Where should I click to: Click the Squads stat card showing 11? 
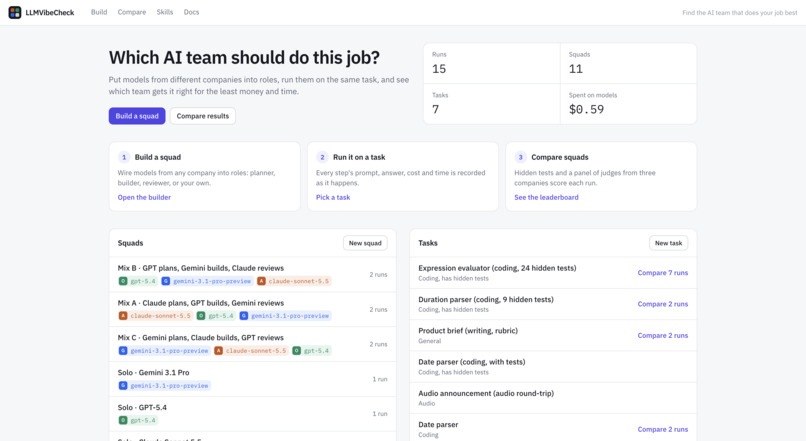tap(628, 63)
